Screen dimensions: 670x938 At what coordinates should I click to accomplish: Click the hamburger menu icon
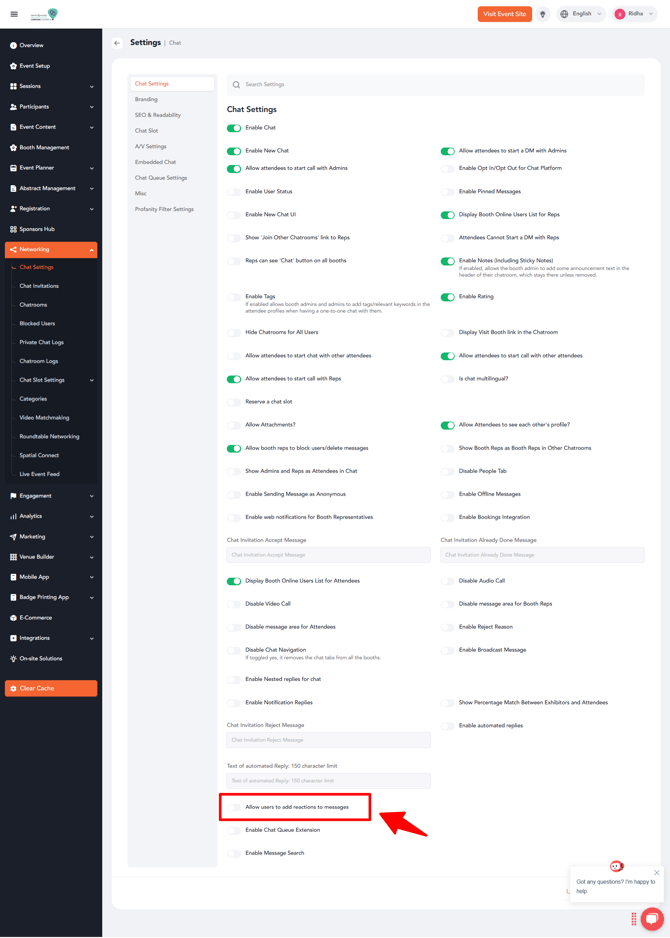[14, 14]
